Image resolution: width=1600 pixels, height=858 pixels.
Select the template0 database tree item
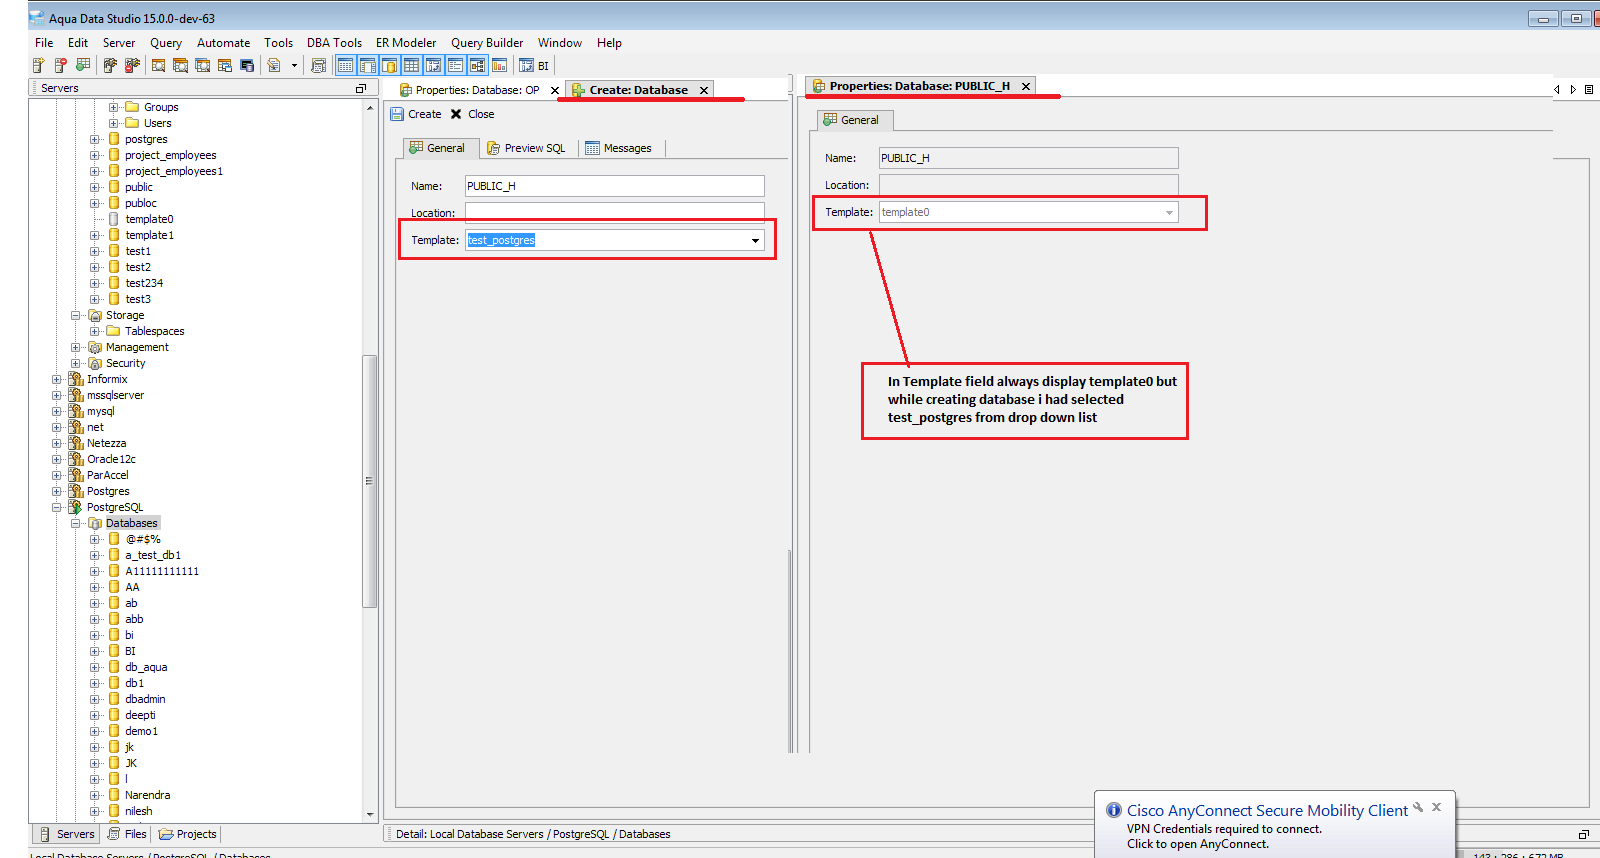pos(149,219)
